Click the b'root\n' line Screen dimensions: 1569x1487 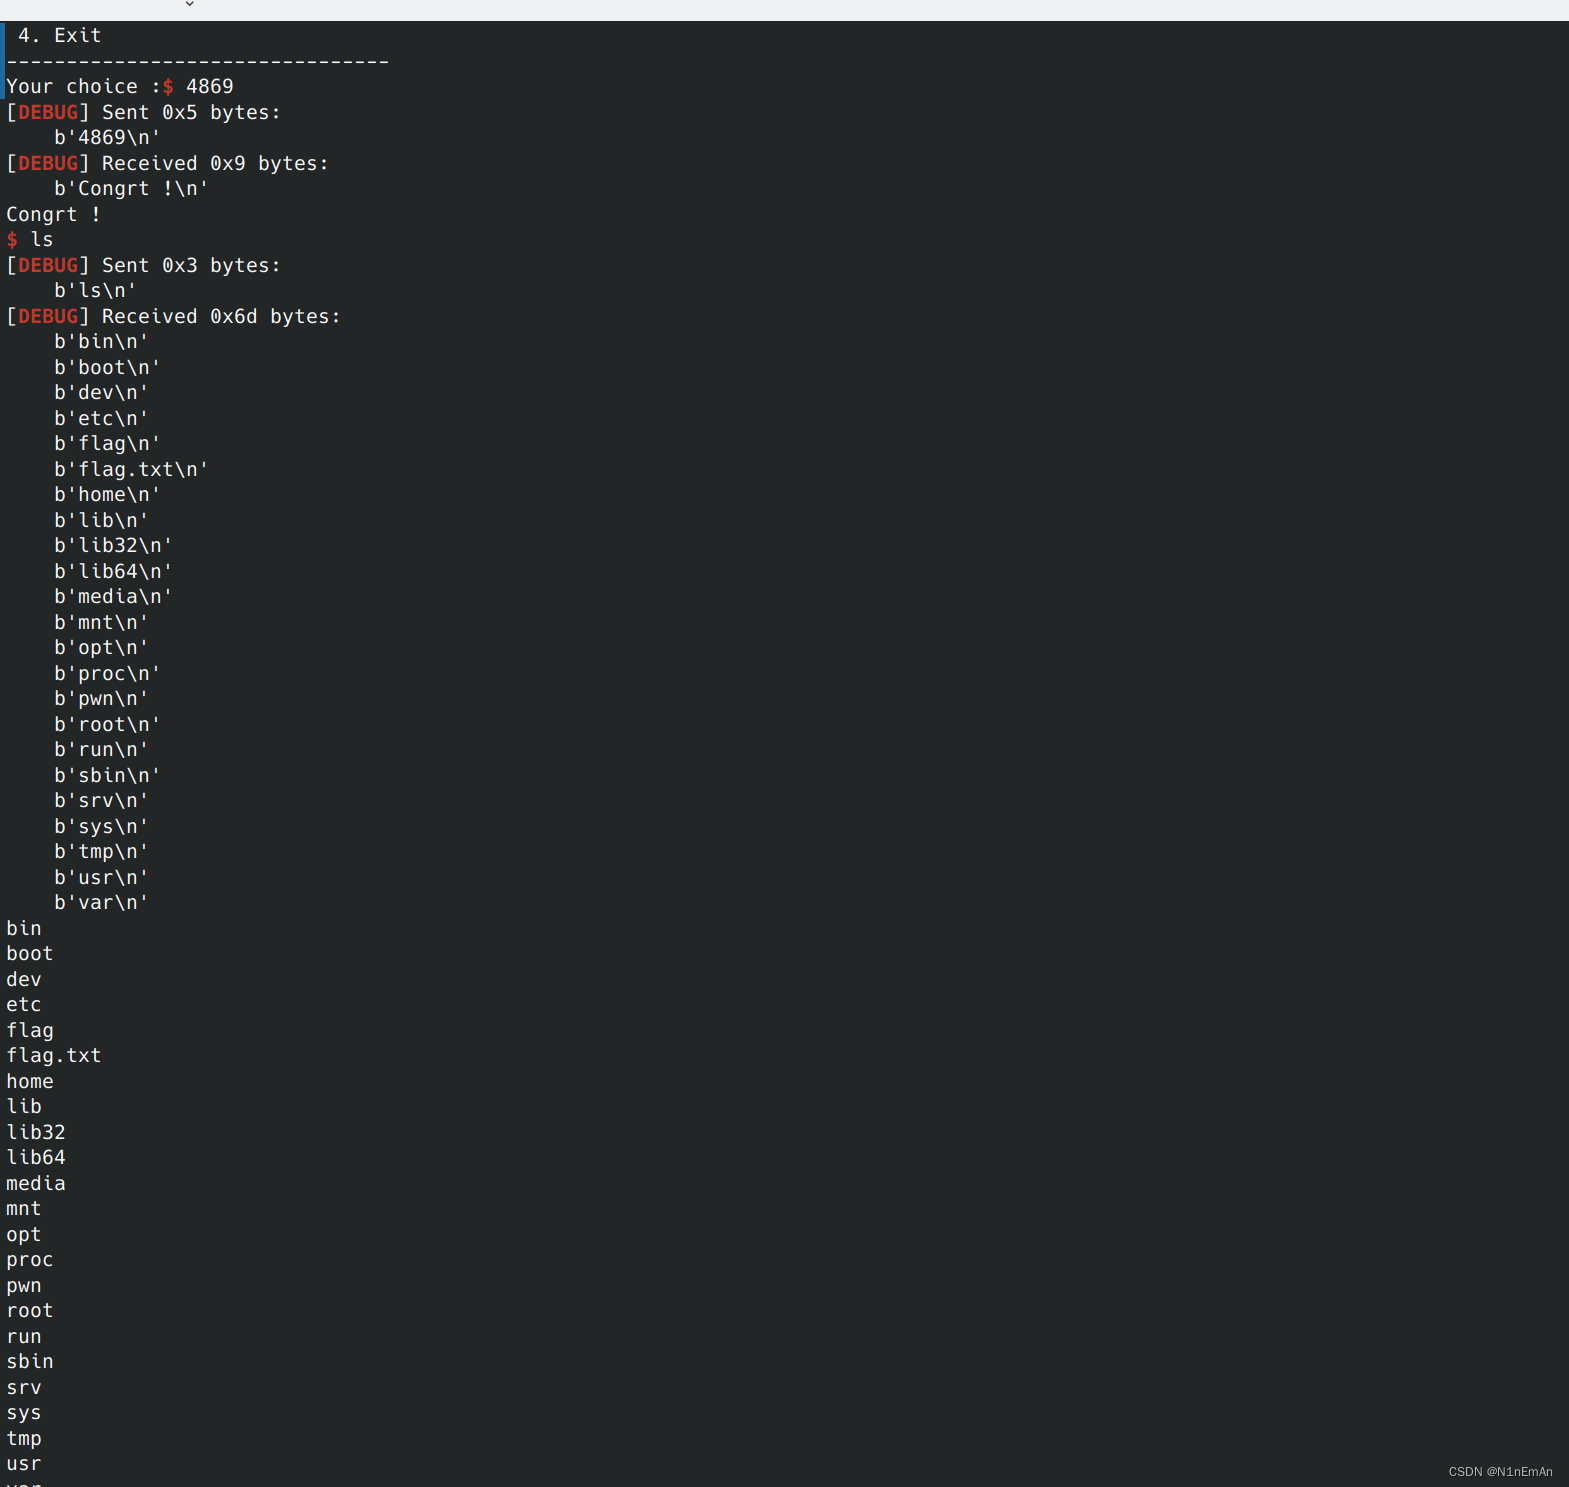[107, 724]
